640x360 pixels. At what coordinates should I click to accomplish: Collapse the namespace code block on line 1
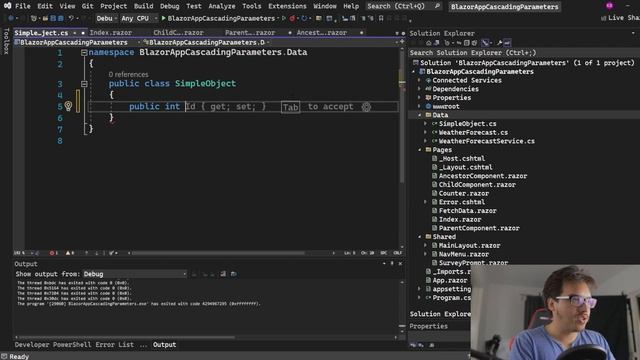click(x=84, y=53)
